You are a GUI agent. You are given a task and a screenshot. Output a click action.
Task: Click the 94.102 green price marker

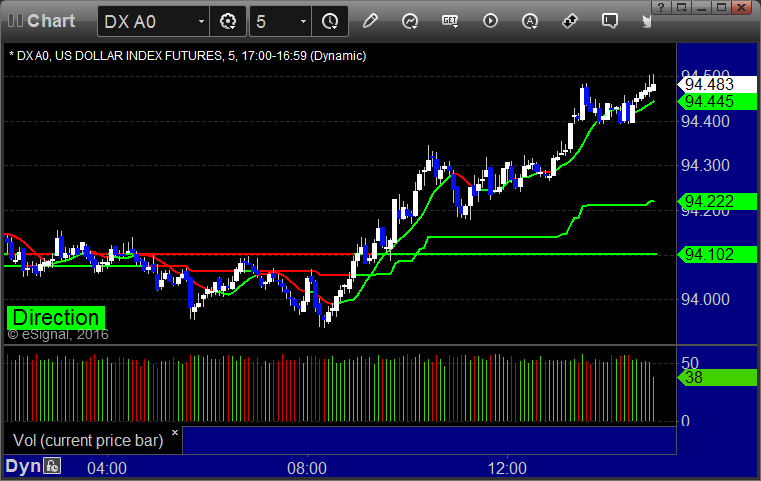pos(717,254)
